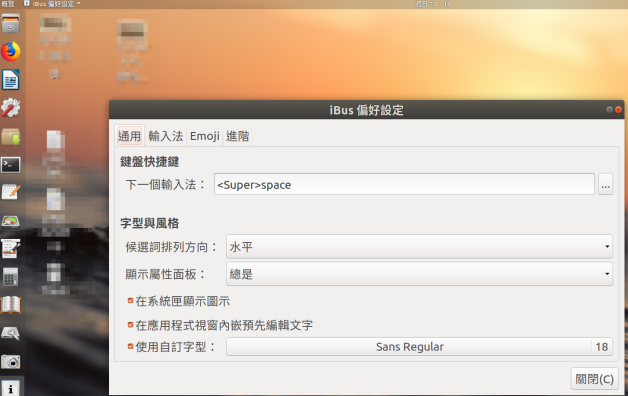This screenshot has height=396, width=628.
Task: Disable the 使用自訂字型 checkbox
Action: point(131,346)
